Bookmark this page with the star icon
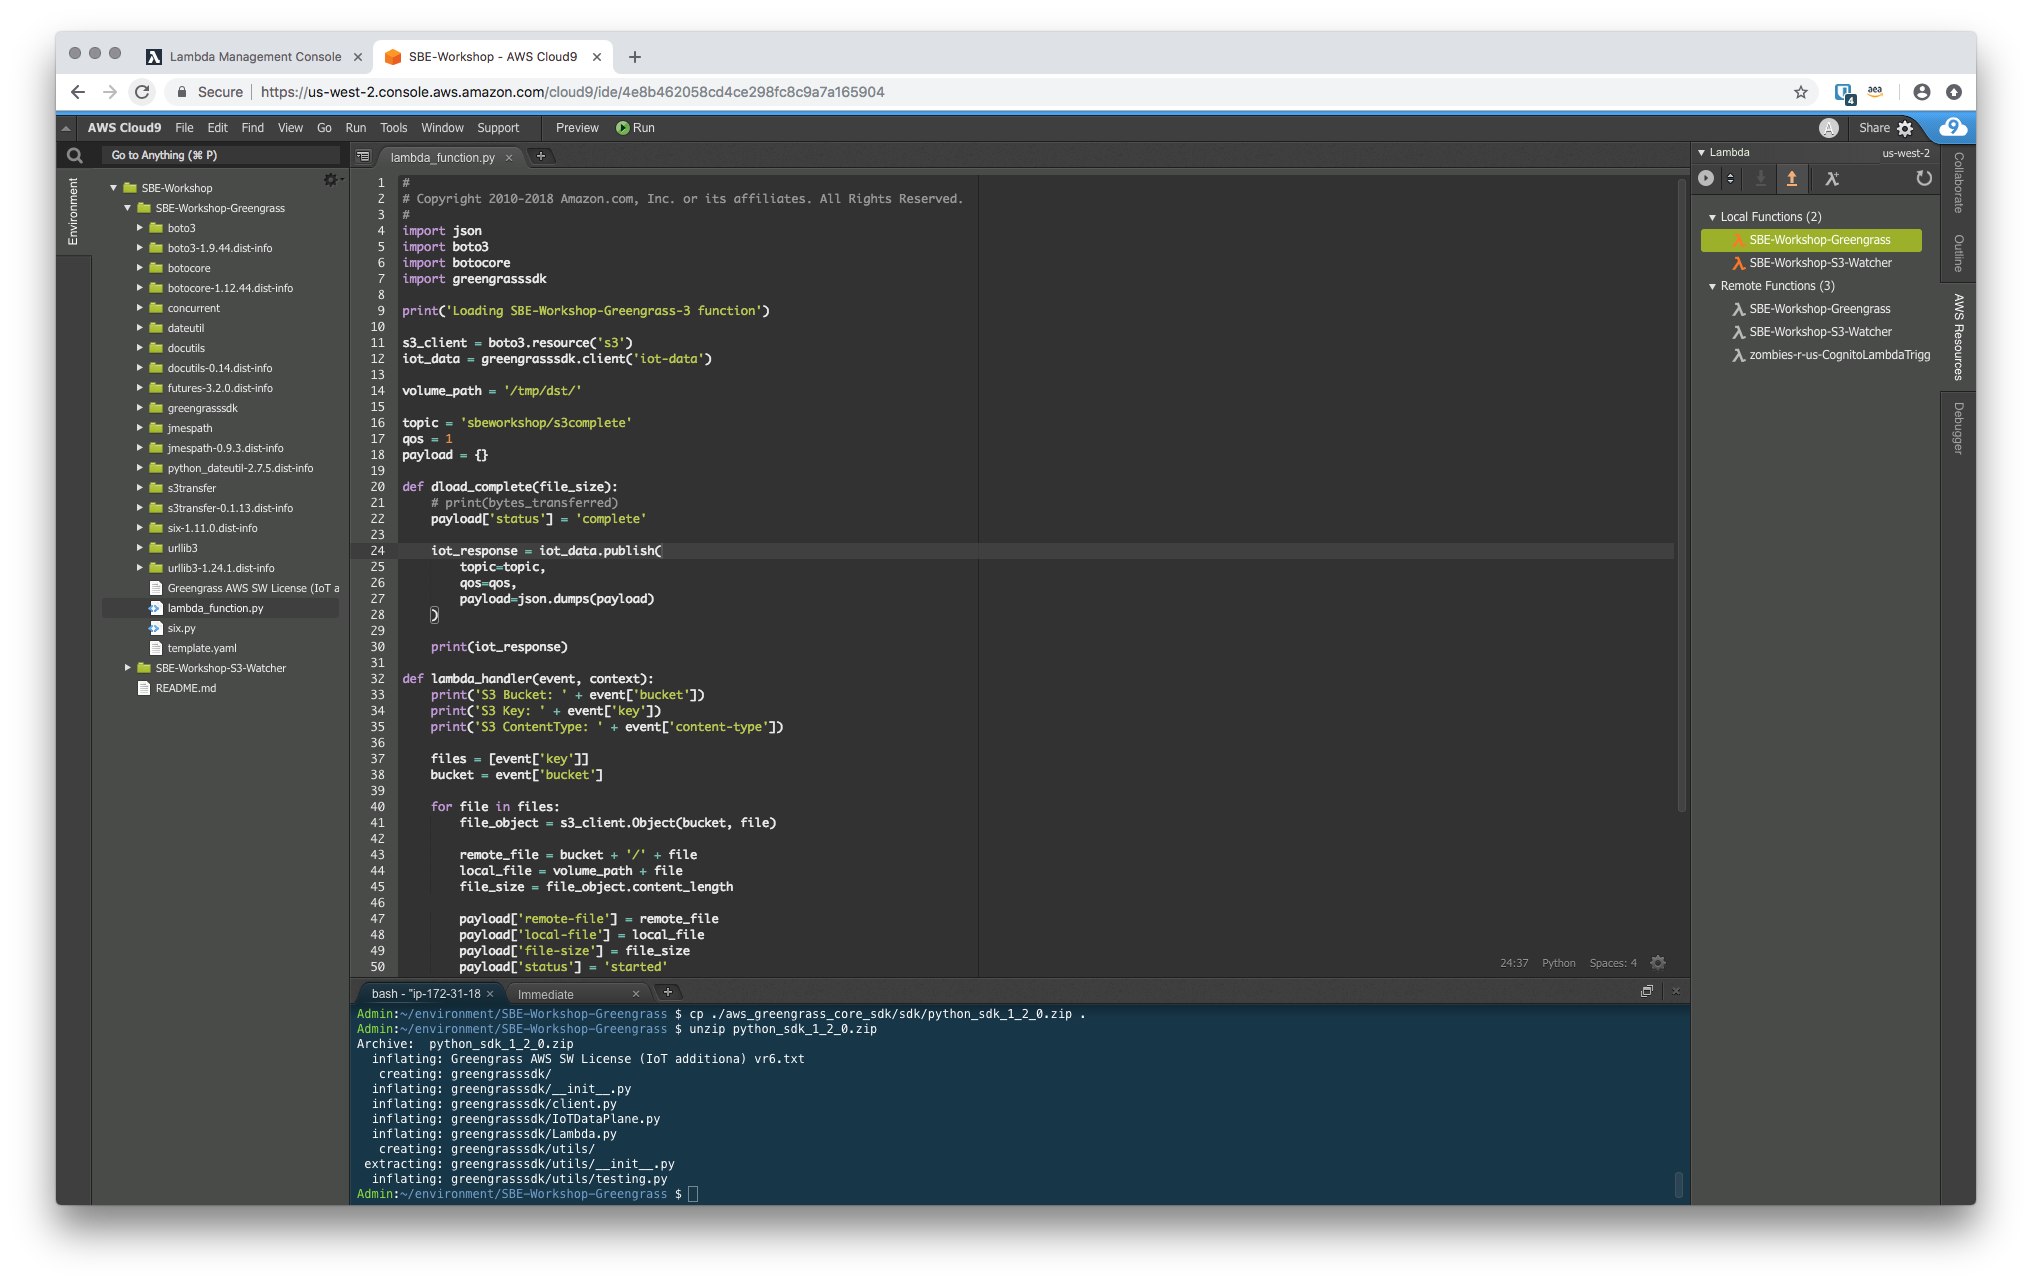The width and height of the screenshot is (2032, 1285). [1801, 92]
